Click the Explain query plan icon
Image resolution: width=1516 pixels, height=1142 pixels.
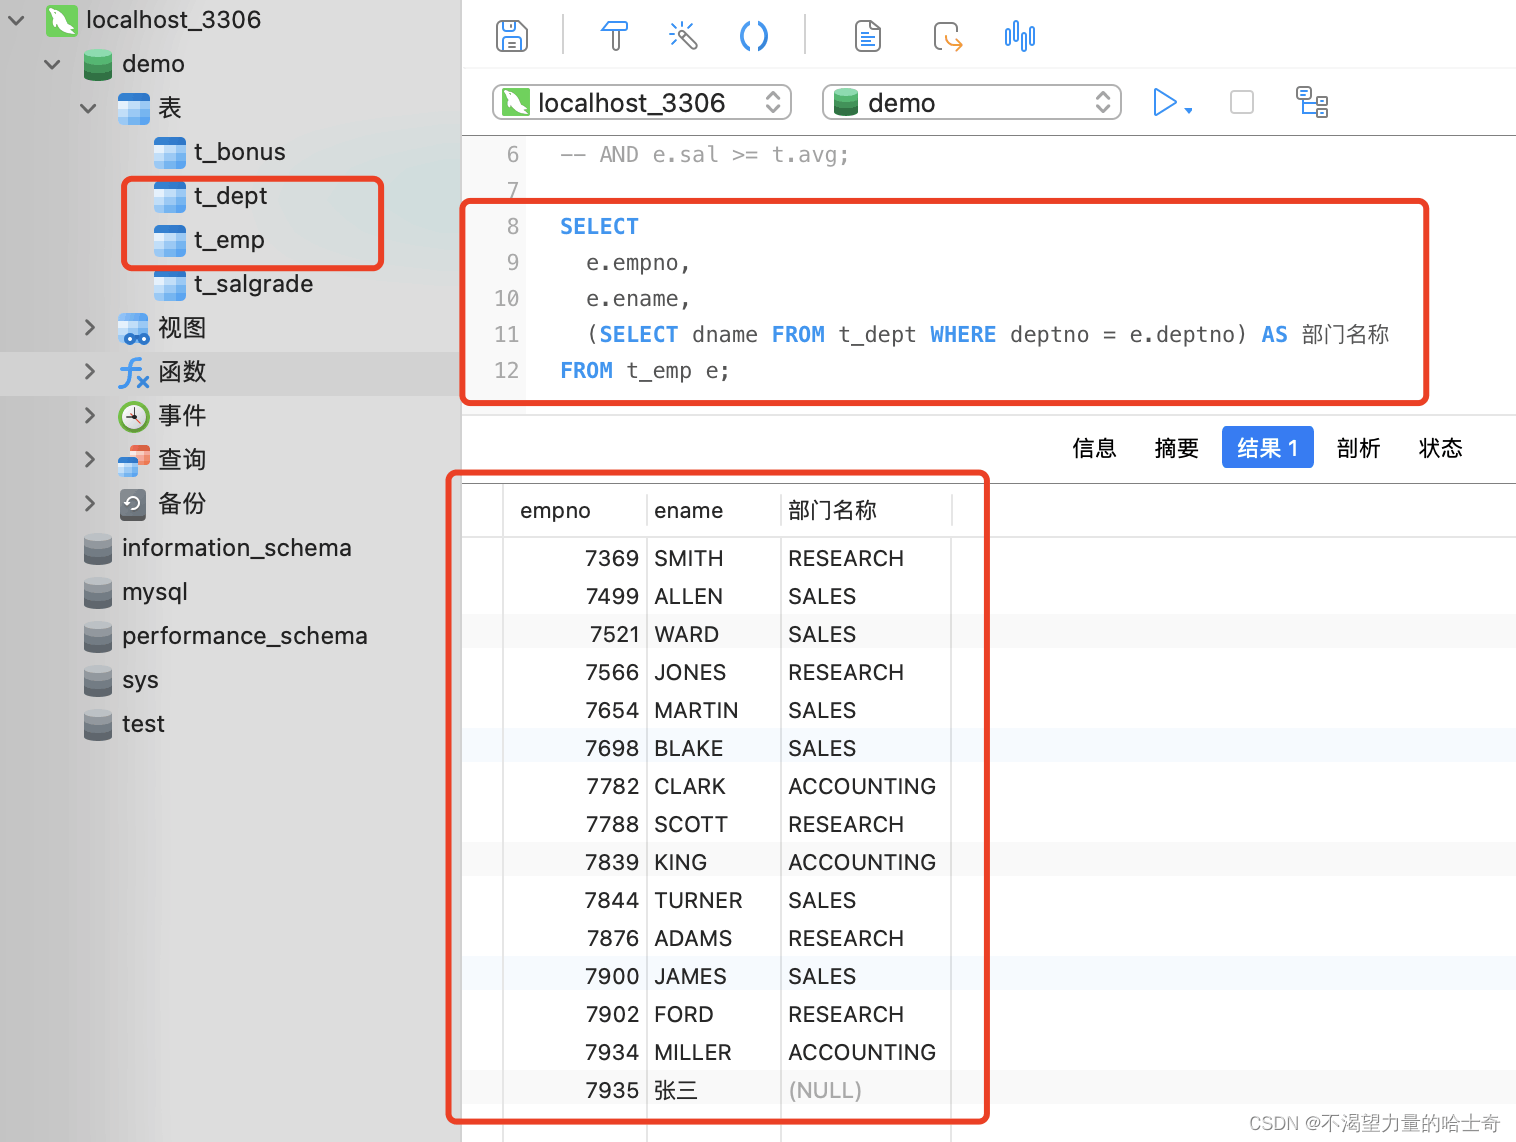(x=1311, y=102)
